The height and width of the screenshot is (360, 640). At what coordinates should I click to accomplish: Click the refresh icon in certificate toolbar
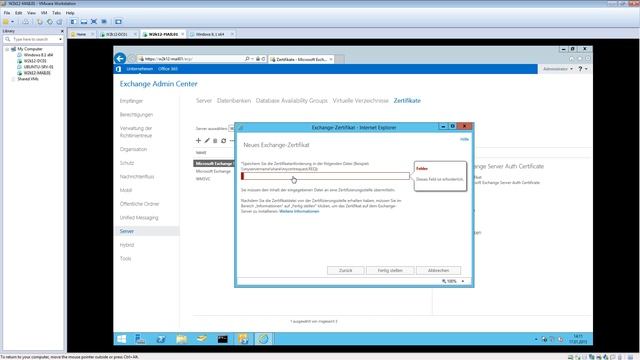click(x=224, y=140)
